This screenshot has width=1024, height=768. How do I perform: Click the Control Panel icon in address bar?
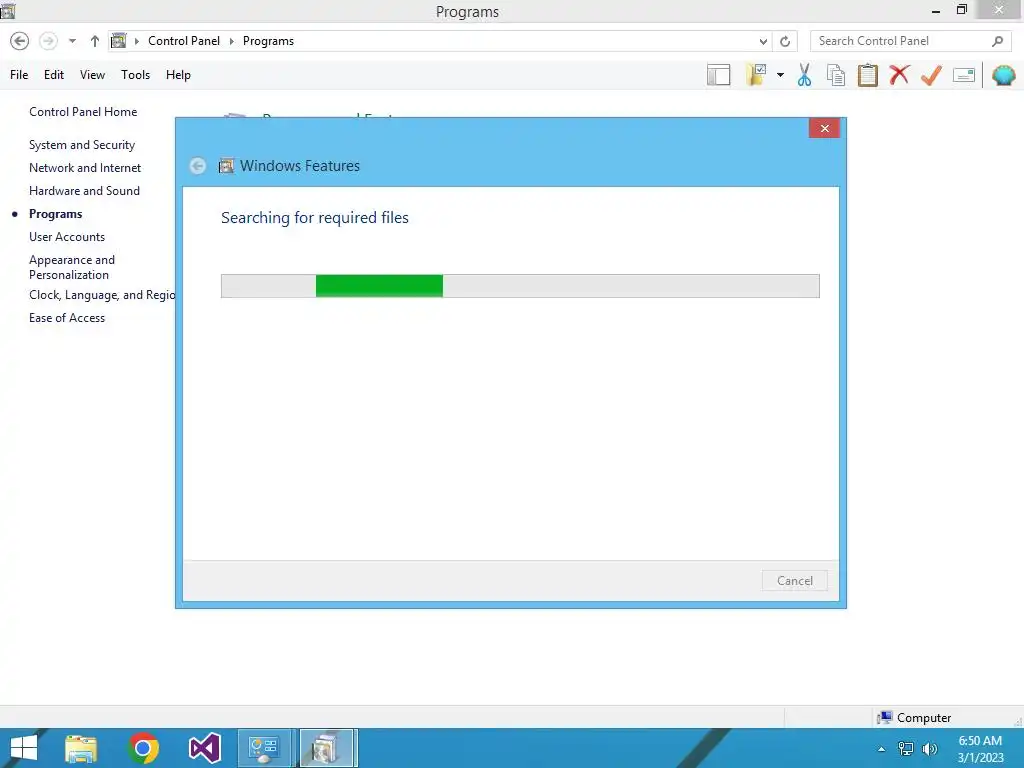118,41
